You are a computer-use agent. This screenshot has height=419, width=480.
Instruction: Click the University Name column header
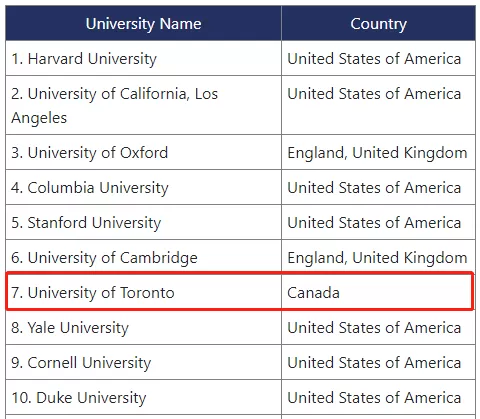[143, 23]
